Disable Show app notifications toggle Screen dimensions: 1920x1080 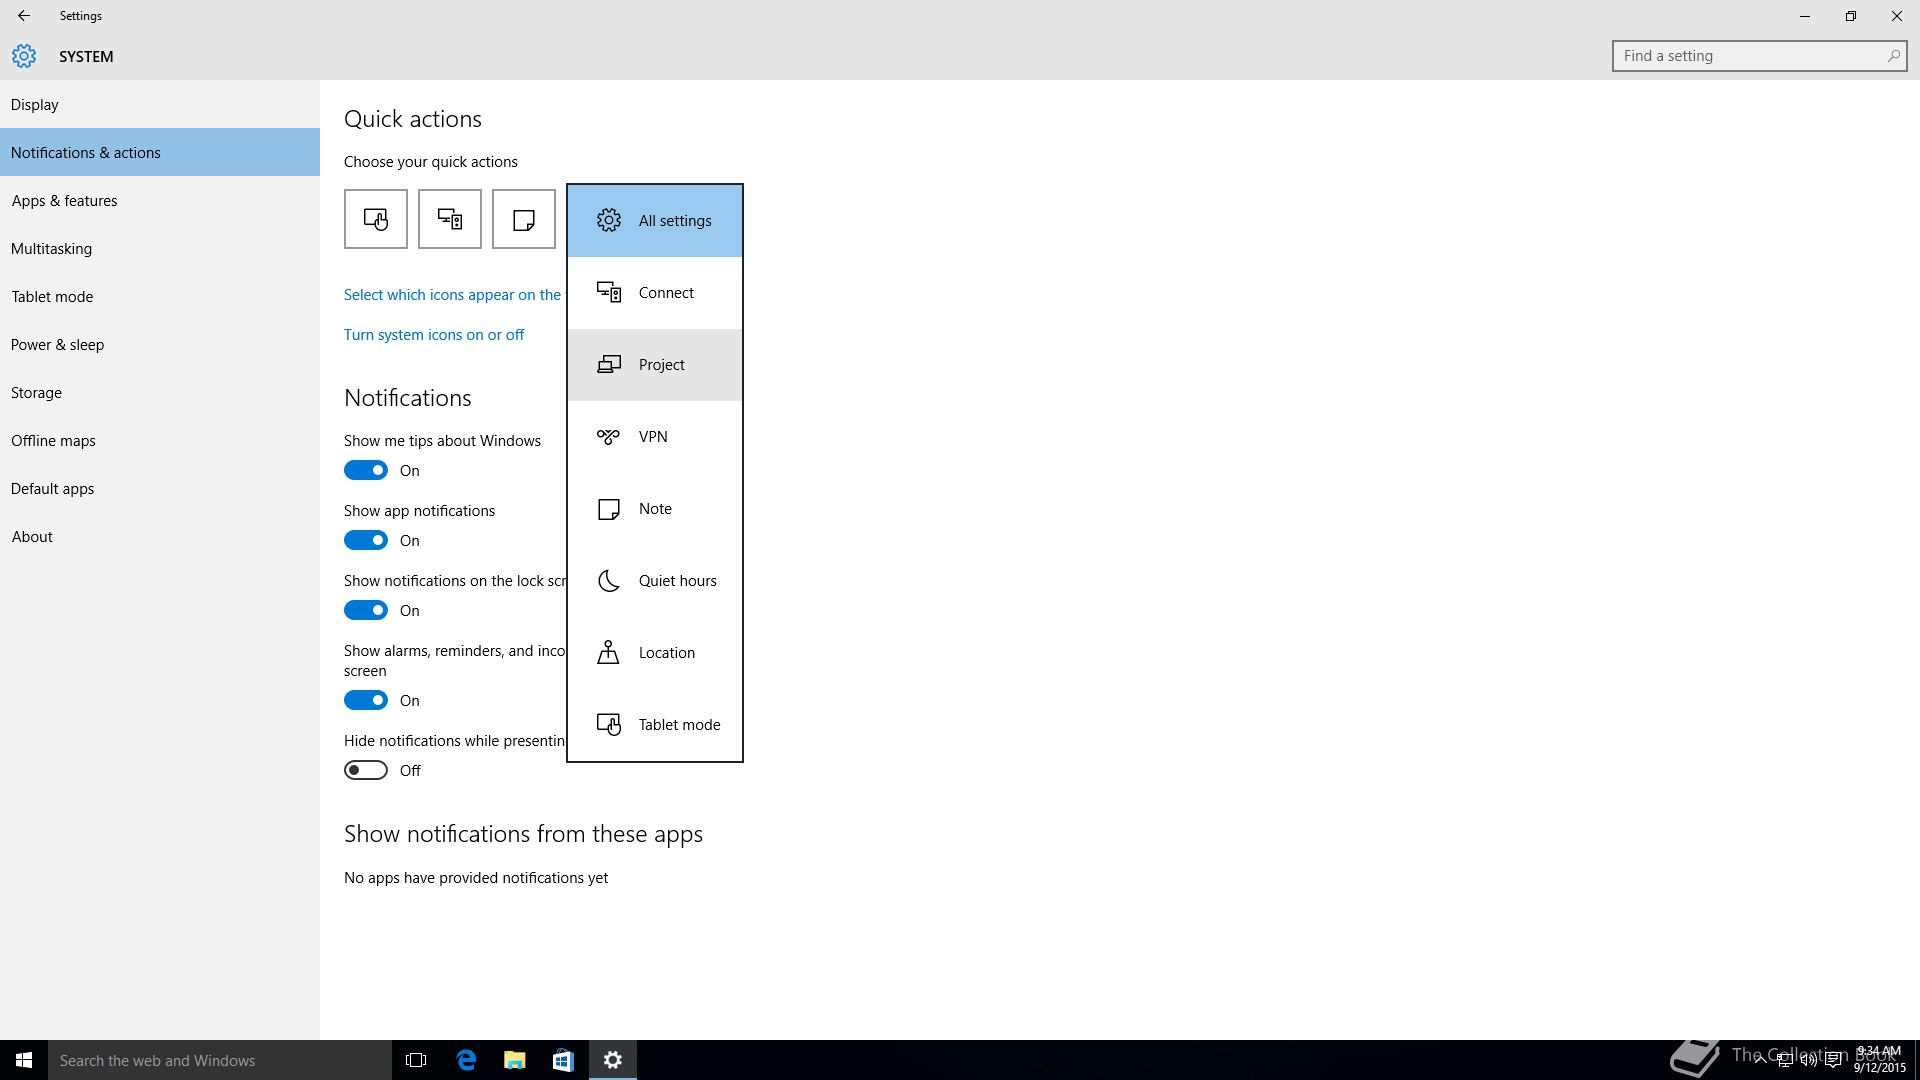coord(366,540)
